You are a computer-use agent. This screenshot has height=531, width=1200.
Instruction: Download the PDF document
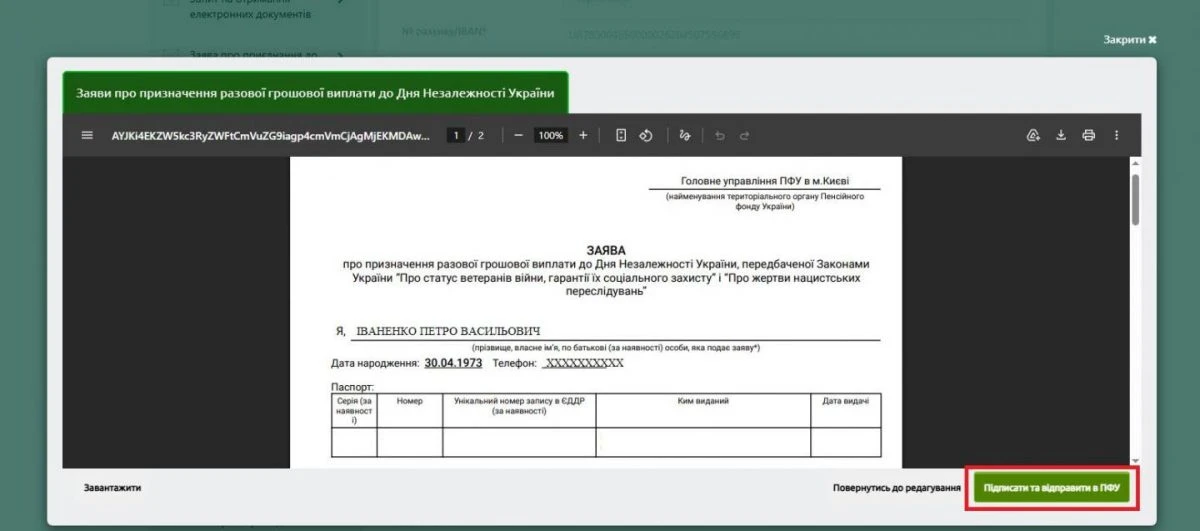1061,135
